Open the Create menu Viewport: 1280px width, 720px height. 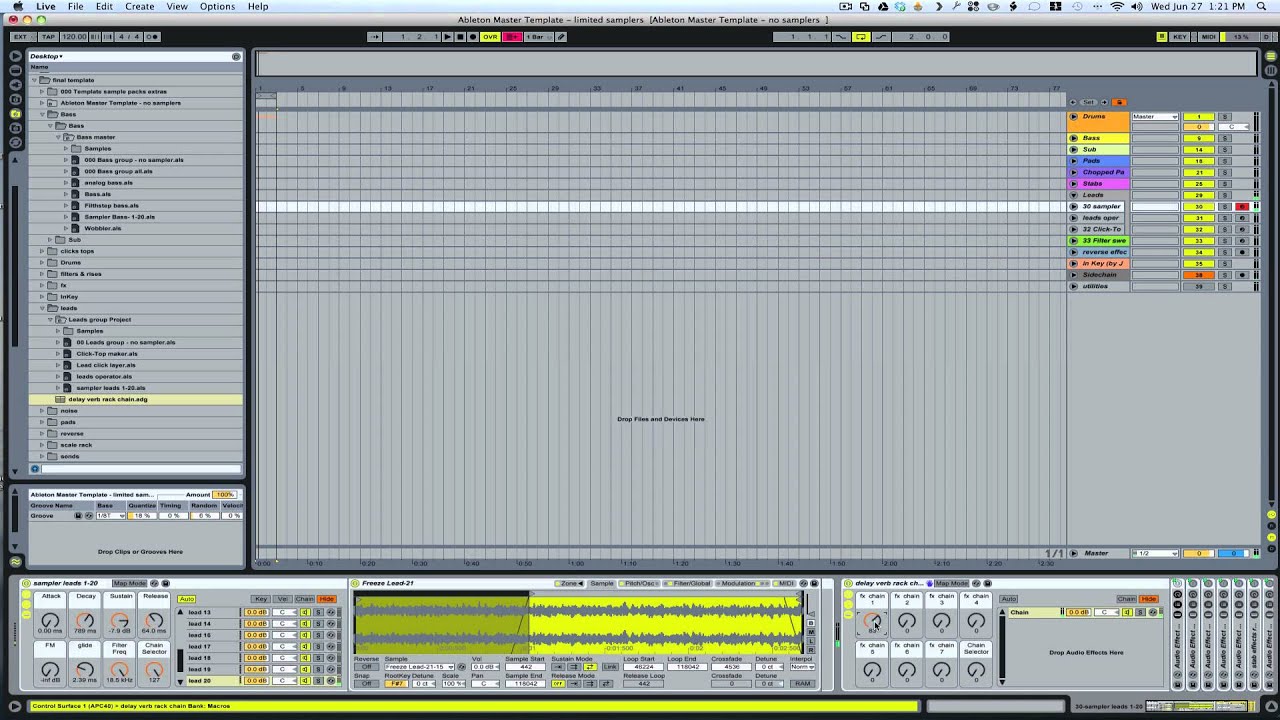(x=139, y=7)
